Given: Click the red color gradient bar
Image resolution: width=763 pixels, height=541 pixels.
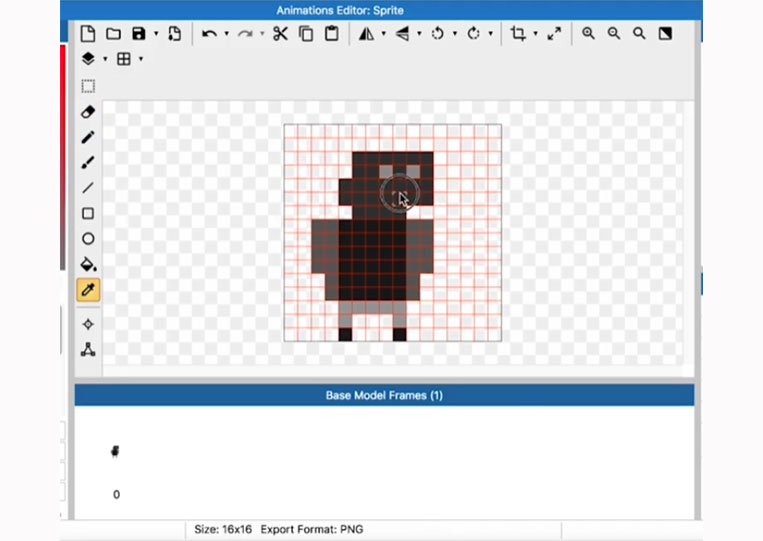Looking at the screenshot, I should [63, 157].
